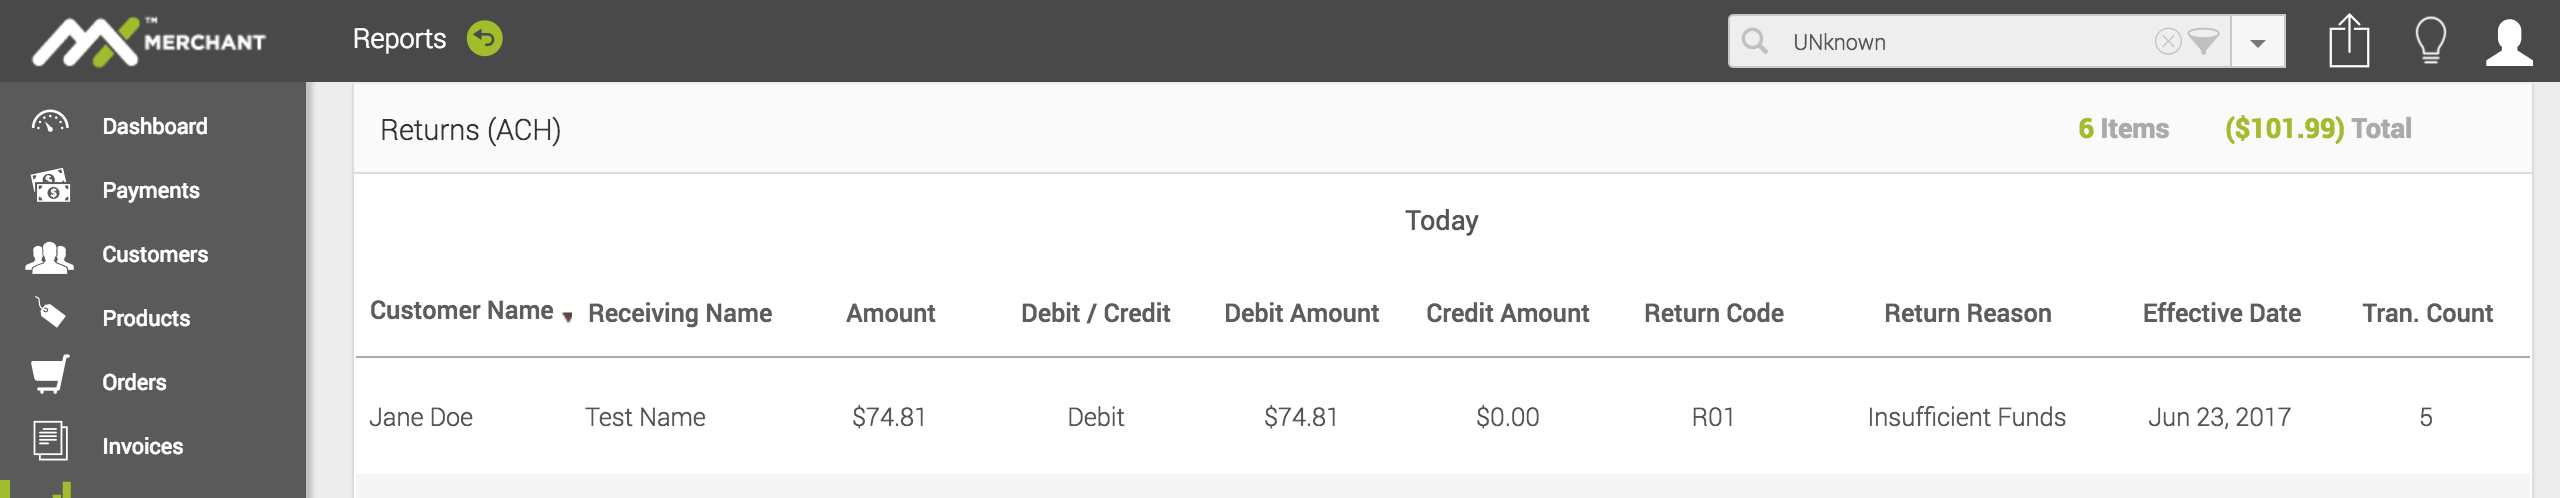This screenshot has width=2560, height=498.
Task: Sort by the Amount column header
Action: coord(890,313)
